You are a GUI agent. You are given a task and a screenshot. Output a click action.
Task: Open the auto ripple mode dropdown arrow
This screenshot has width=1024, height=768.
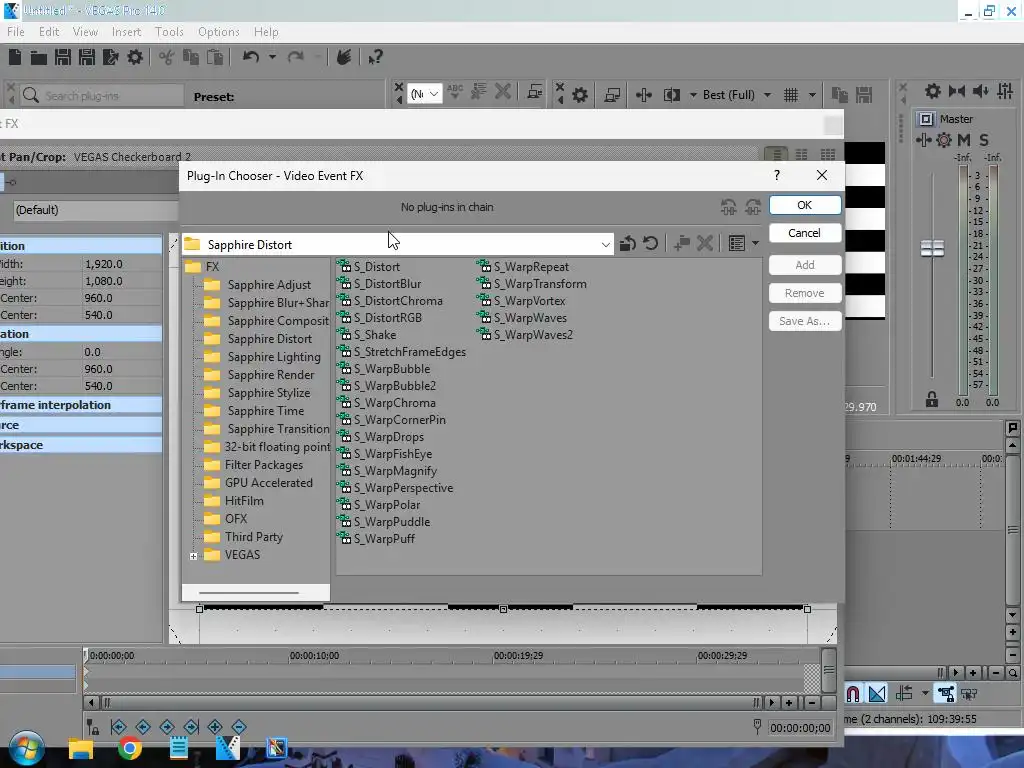[925, 694]
